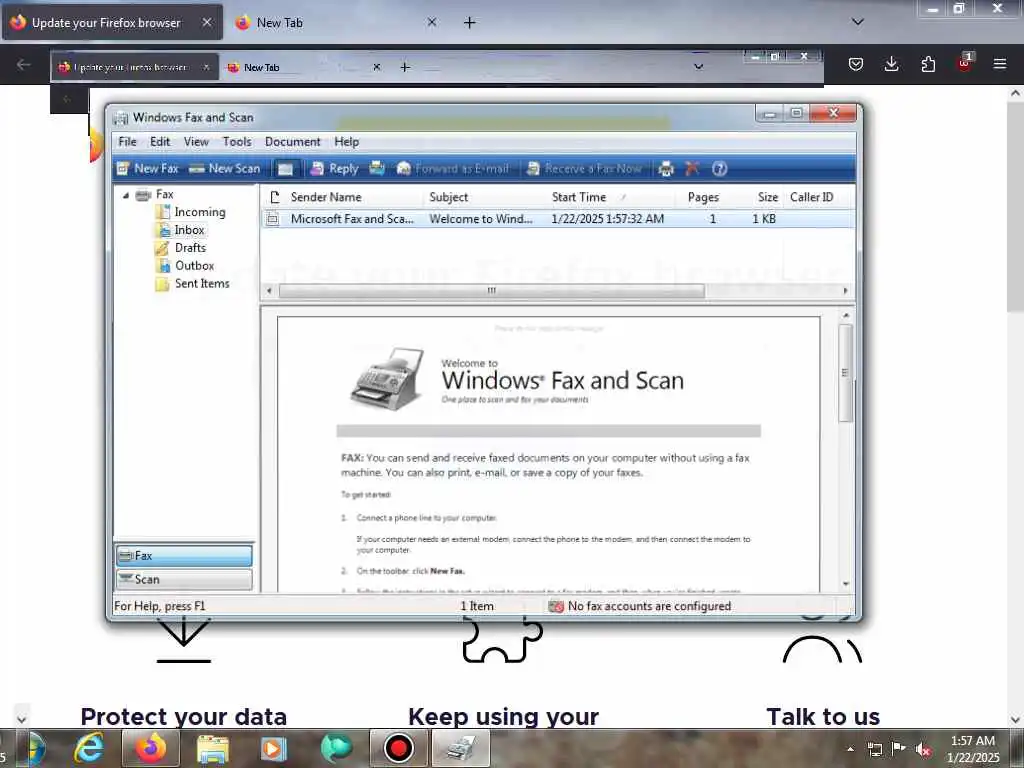Toggle the preview pane toolbar icon
1024x768 pixels.
285,168
